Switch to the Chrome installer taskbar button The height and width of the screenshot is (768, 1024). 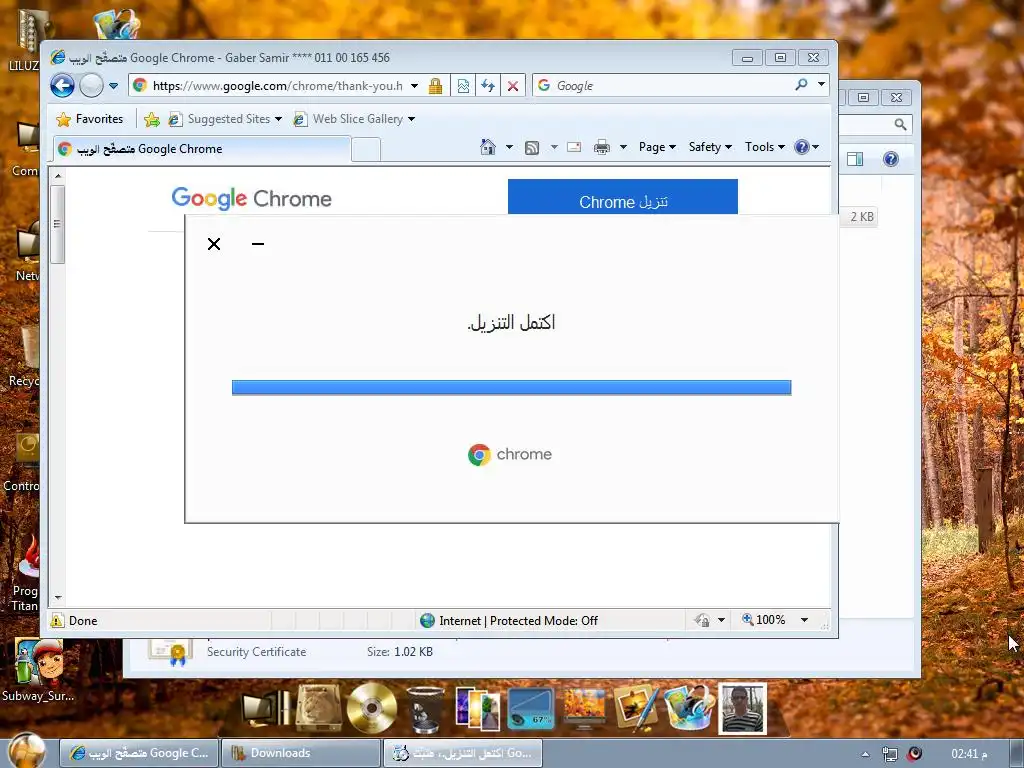[x=462, y=753]
